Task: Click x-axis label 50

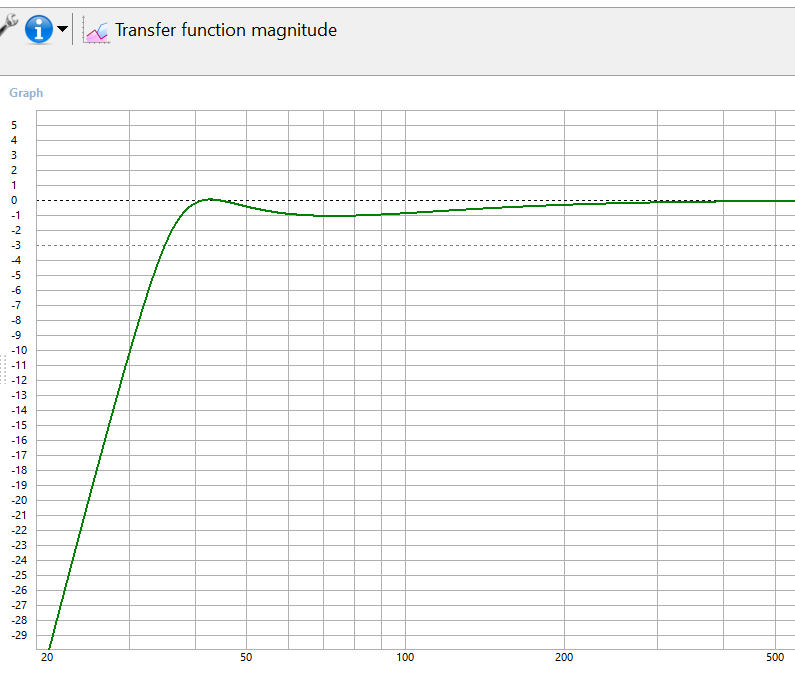Action: pyautogui.click(x=246, y=657)
